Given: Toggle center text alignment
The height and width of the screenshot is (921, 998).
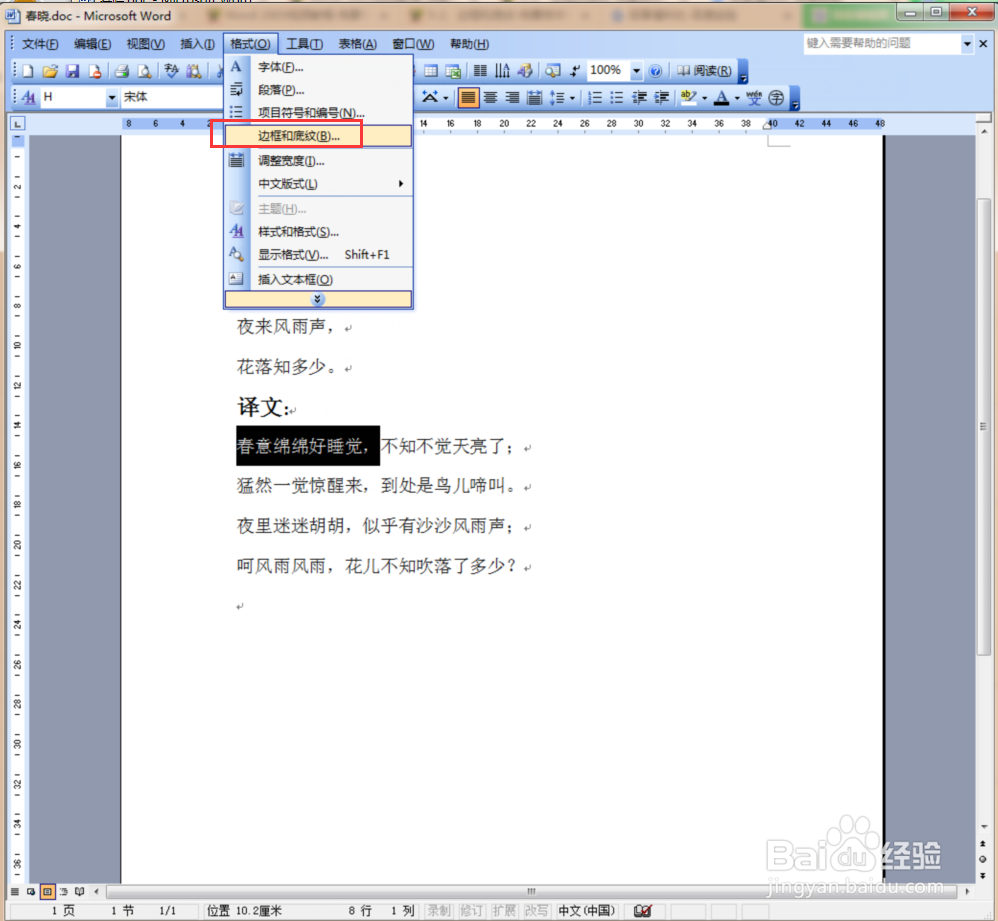Looking at the screenshot, I should coord(490,98).
